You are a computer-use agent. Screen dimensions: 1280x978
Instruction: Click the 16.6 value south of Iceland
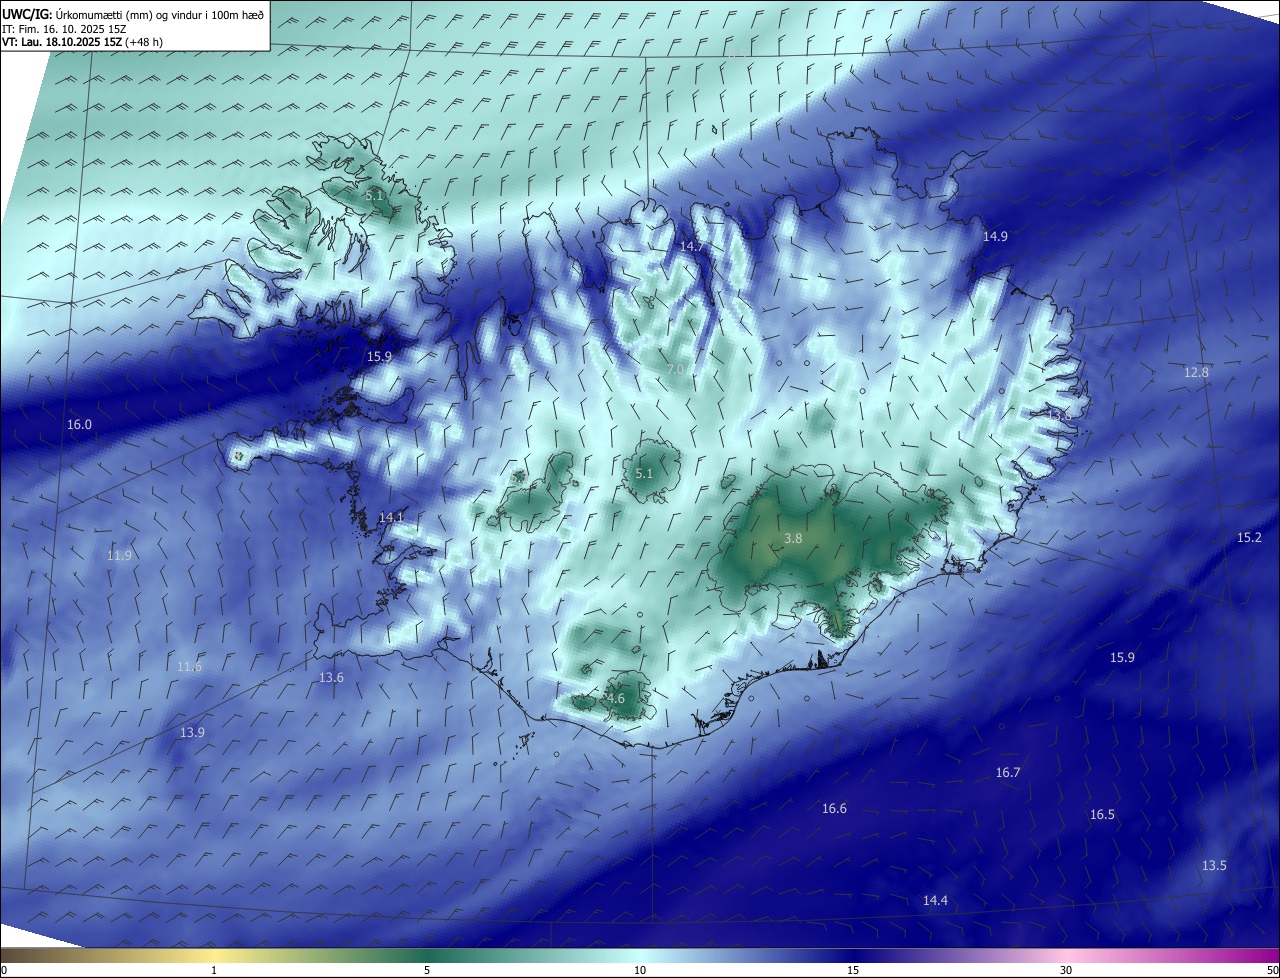click(x=834, y=808)
